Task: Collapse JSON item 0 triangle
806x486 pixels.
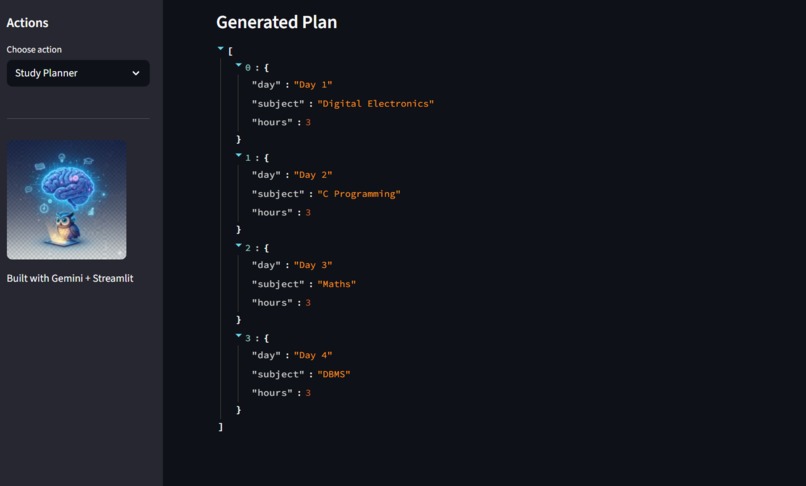Action: pyautogui.click(x=239, y=65)
